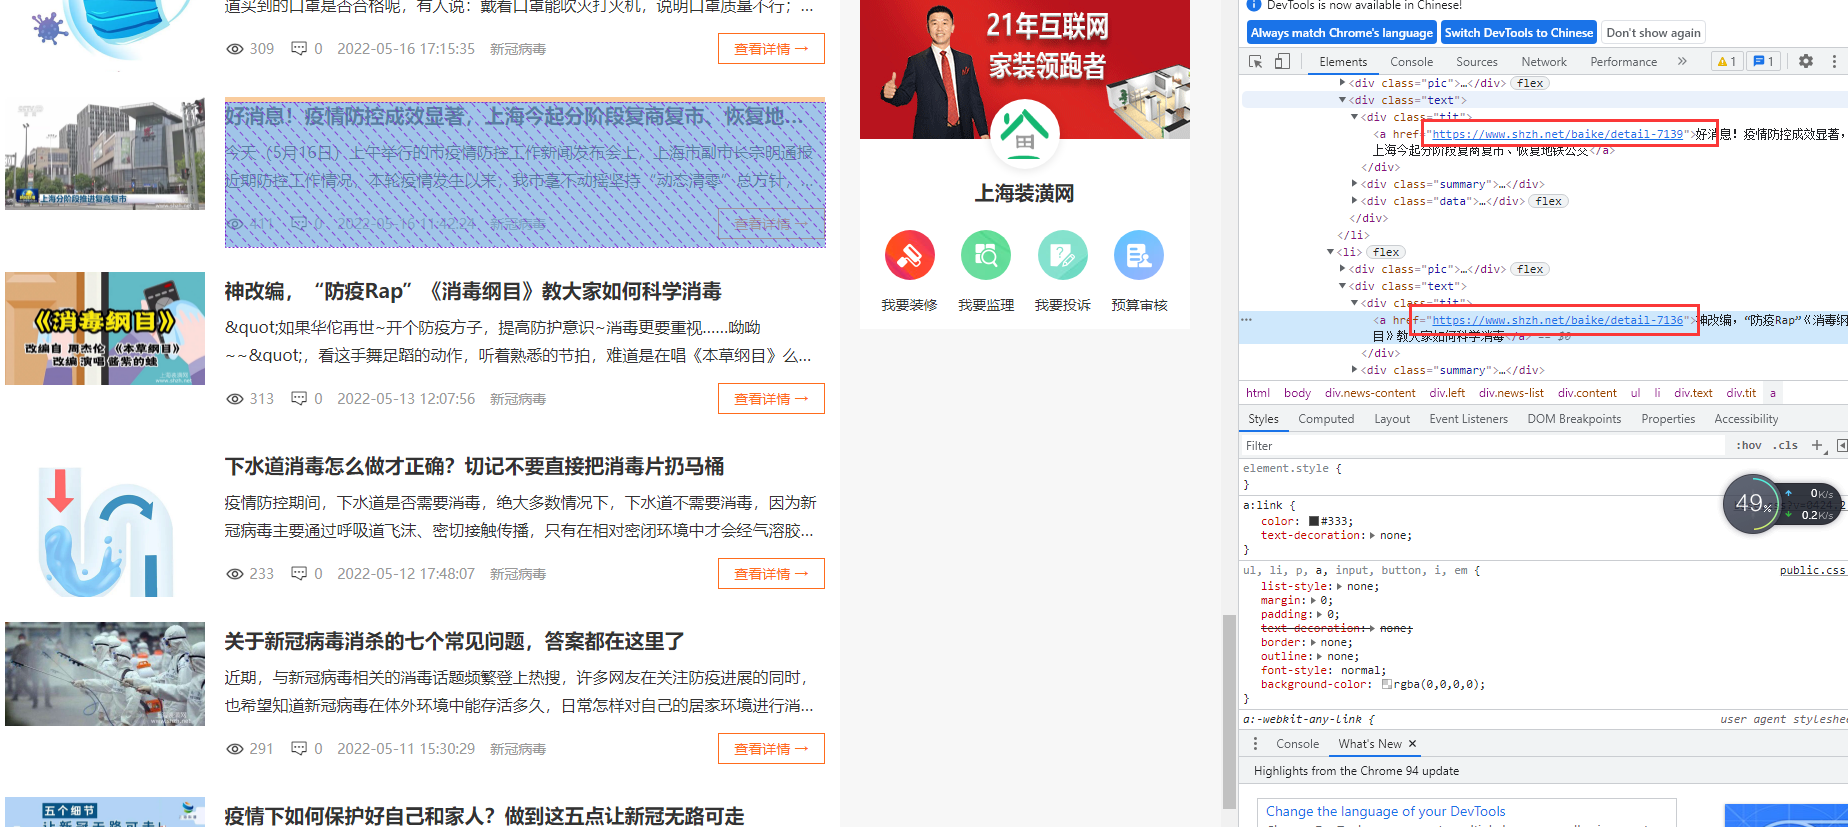Click the eye icon beside 291 views
This screenshot has height=827, width=1848.
tap(235, 749)
